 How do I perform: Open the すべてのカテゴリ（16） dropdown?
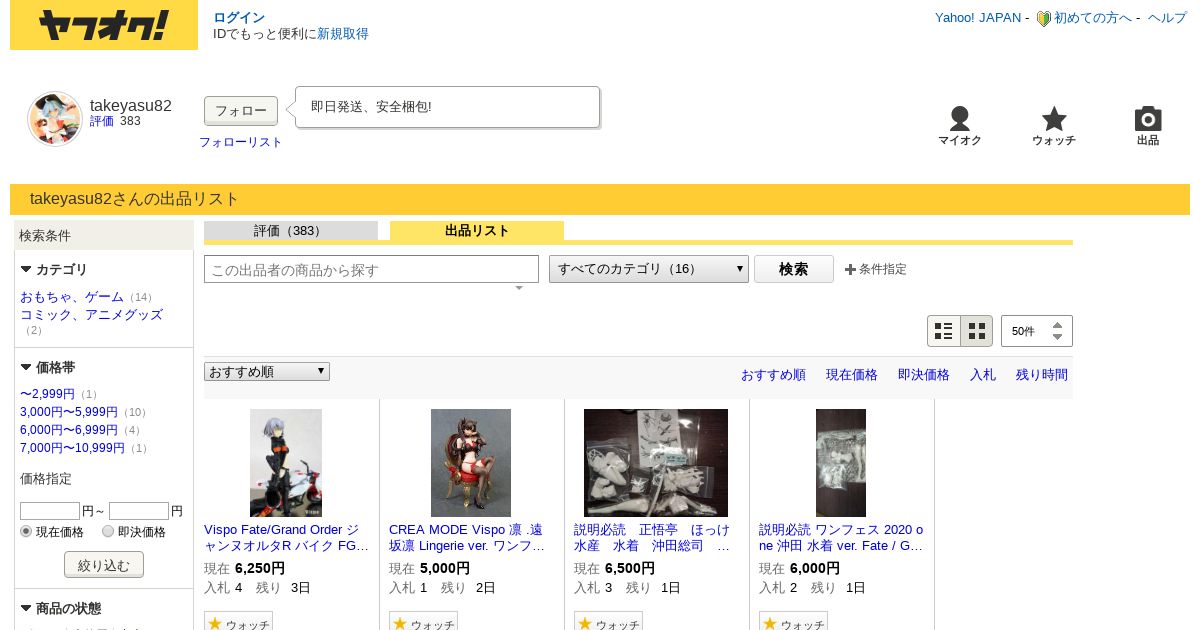(x=649, y=269)
